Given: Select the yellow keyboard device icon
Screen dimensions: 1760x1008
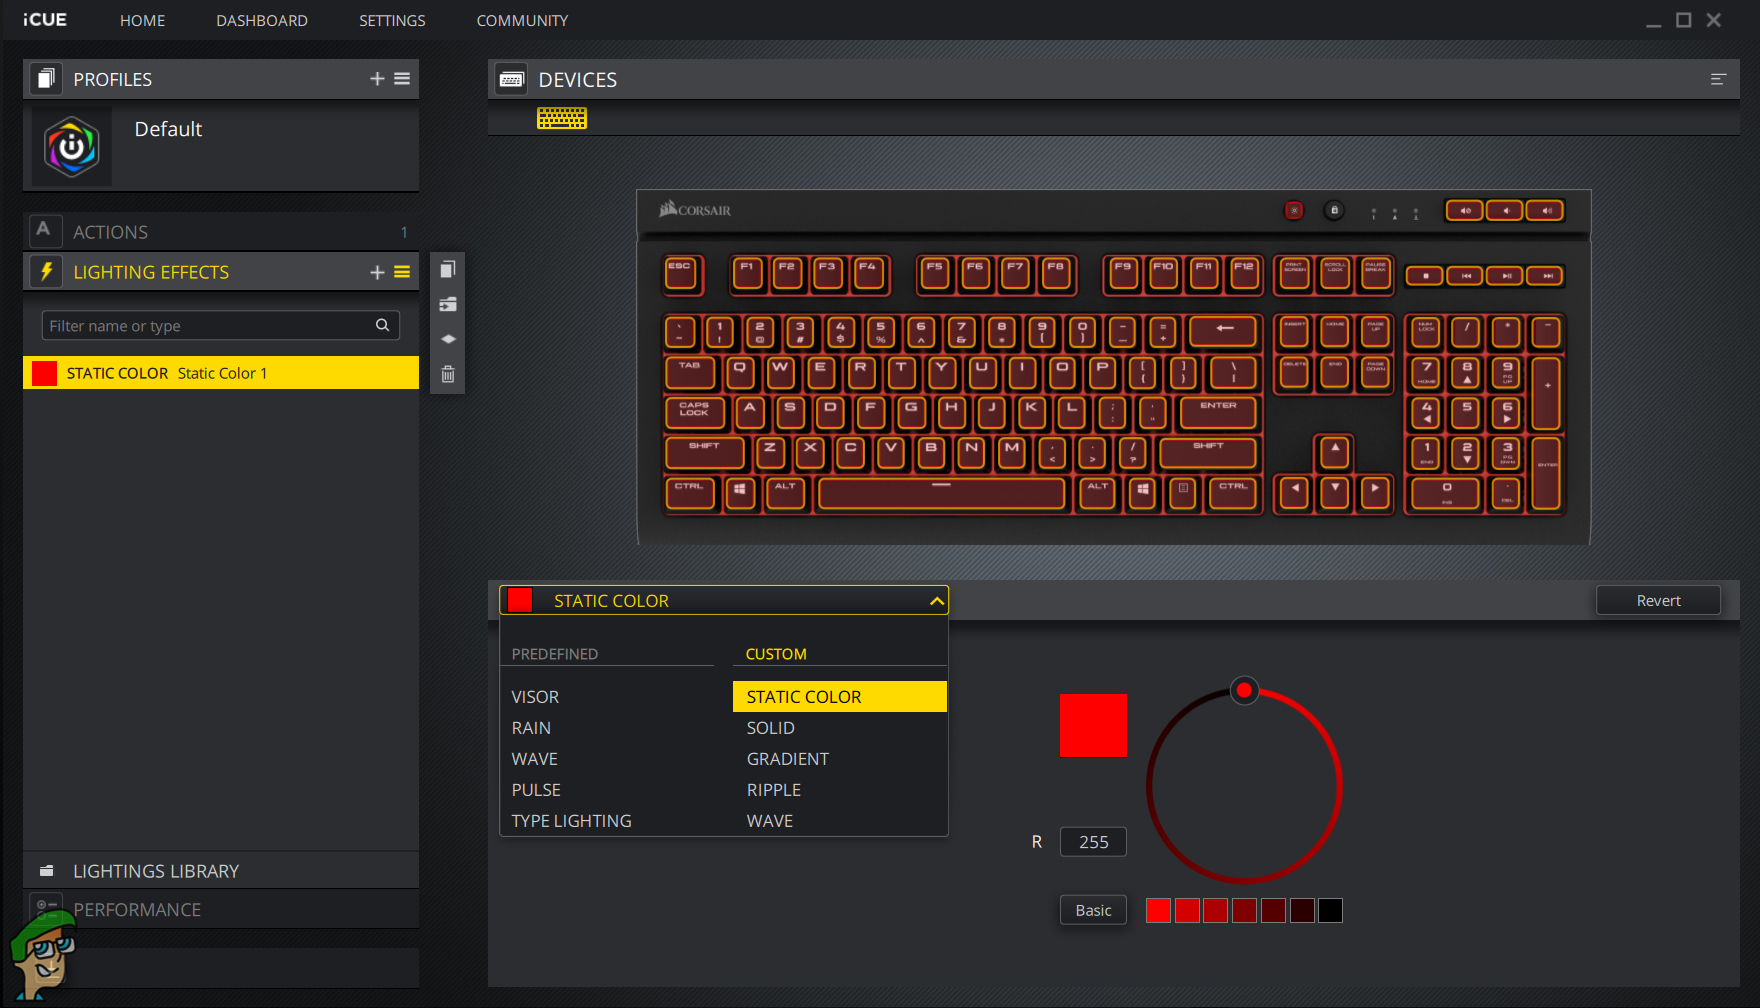Looking at the screenshot, I should pos(562,119).
